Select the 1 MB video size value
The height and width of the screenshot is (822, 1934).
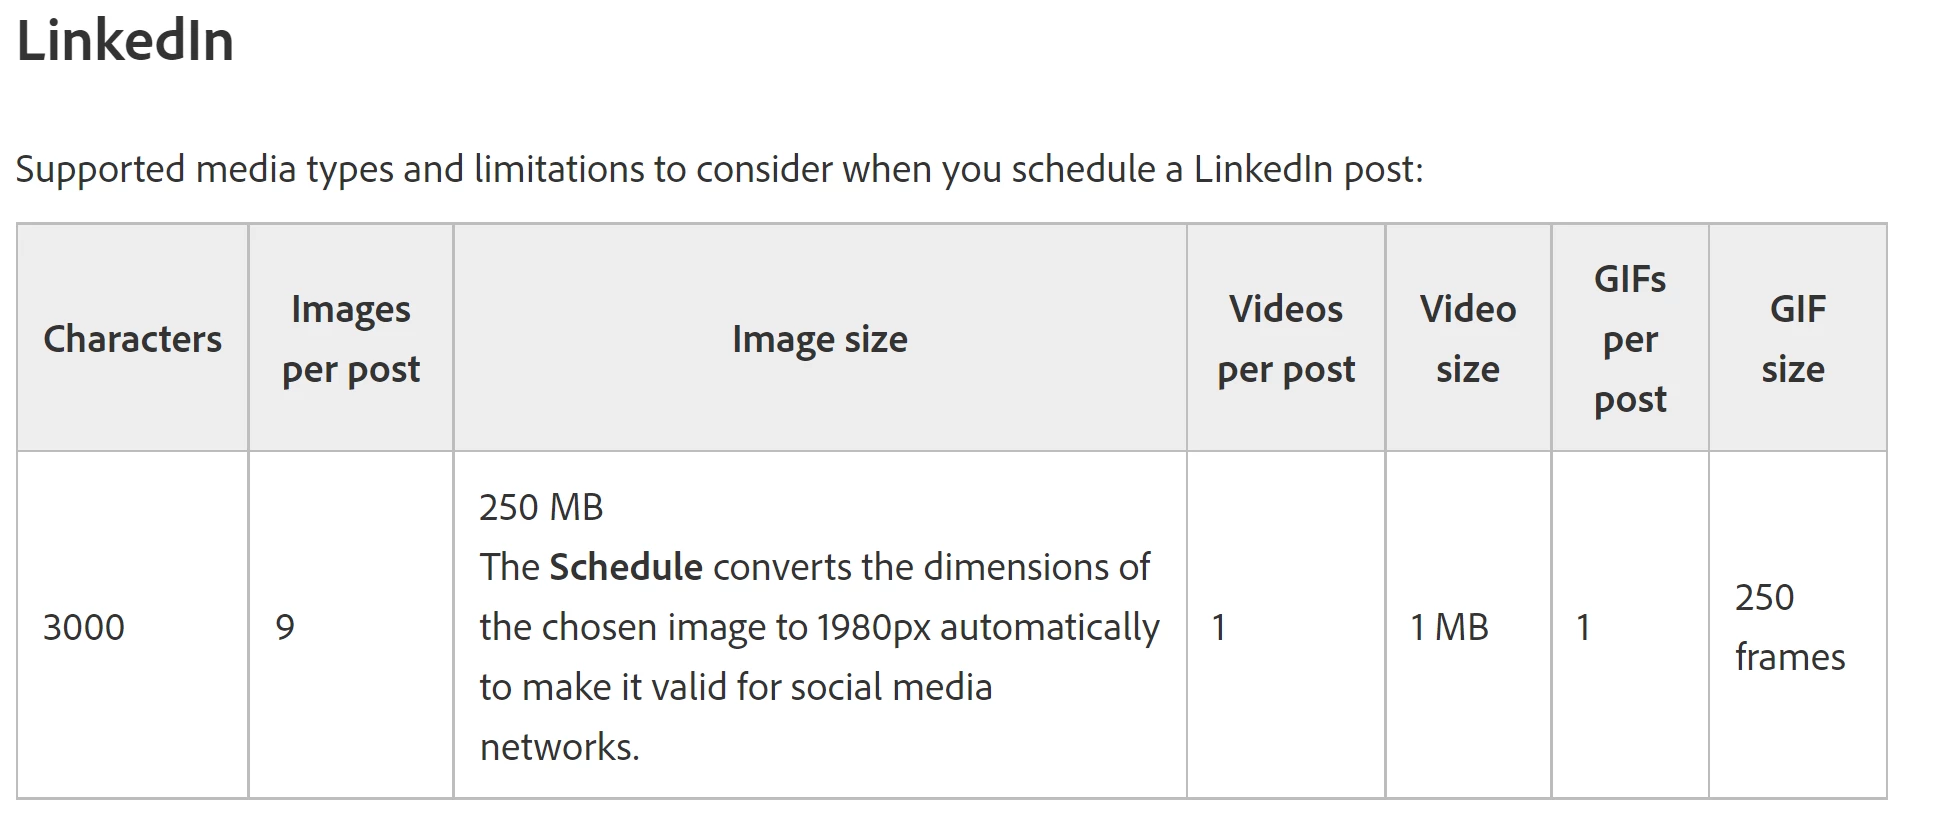[x=1449, y=627]
